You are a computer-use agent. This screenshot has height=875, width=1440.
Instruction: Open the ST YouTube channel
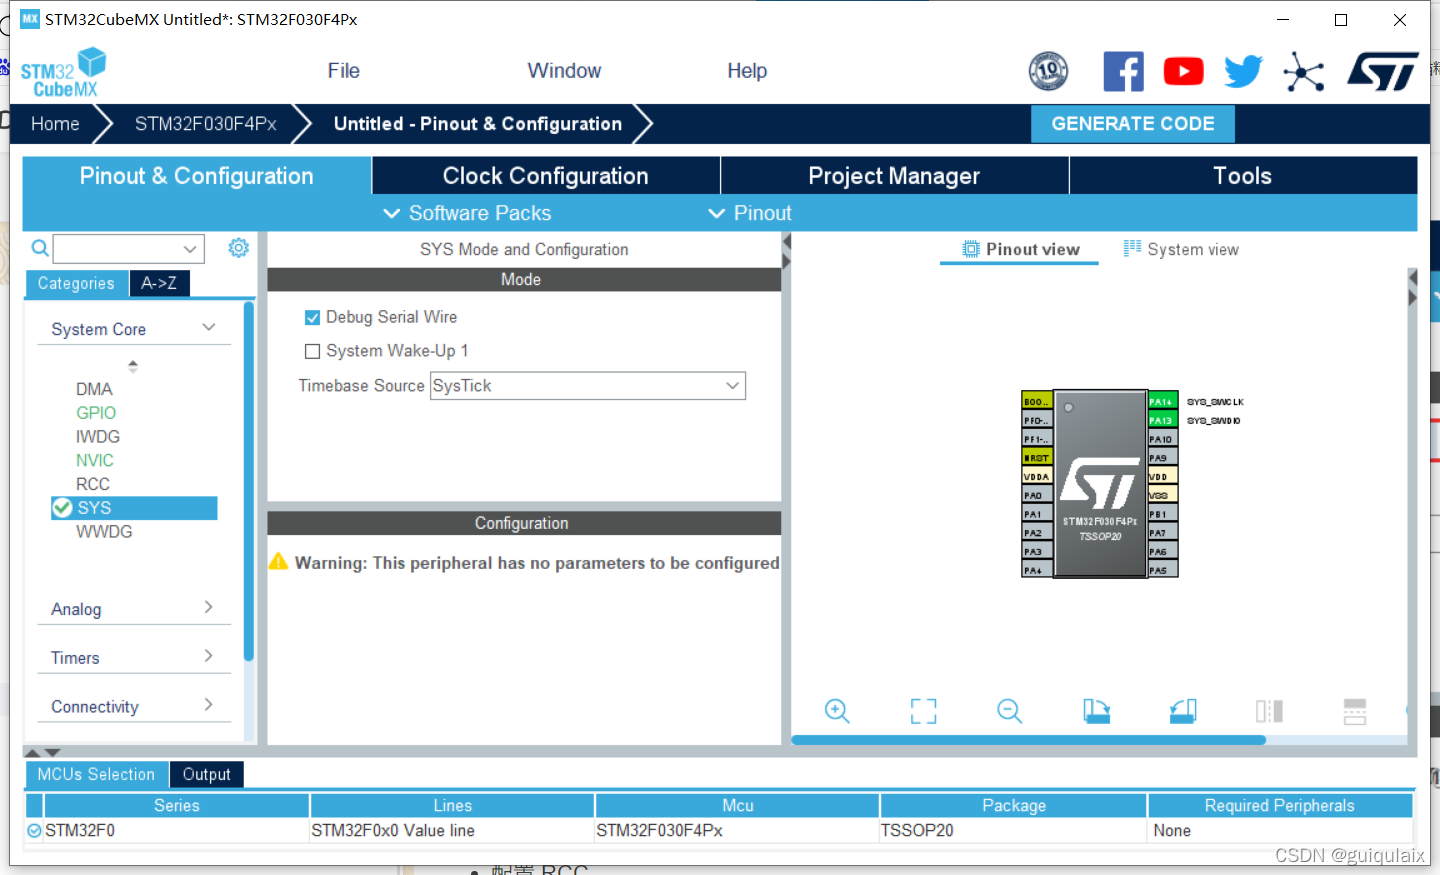tap(1183, 71)
